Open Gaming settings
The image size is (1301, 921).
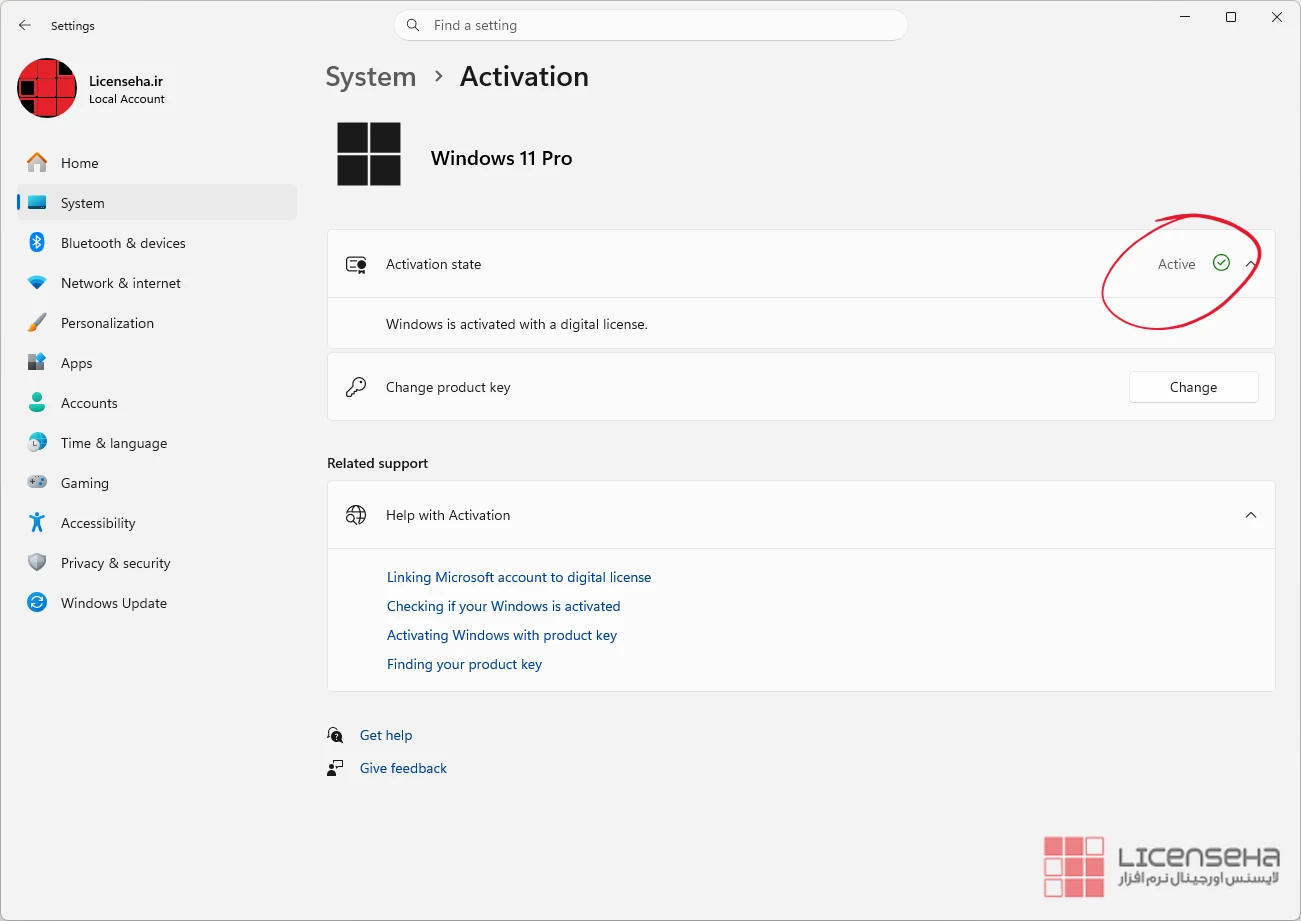[157, 483]
